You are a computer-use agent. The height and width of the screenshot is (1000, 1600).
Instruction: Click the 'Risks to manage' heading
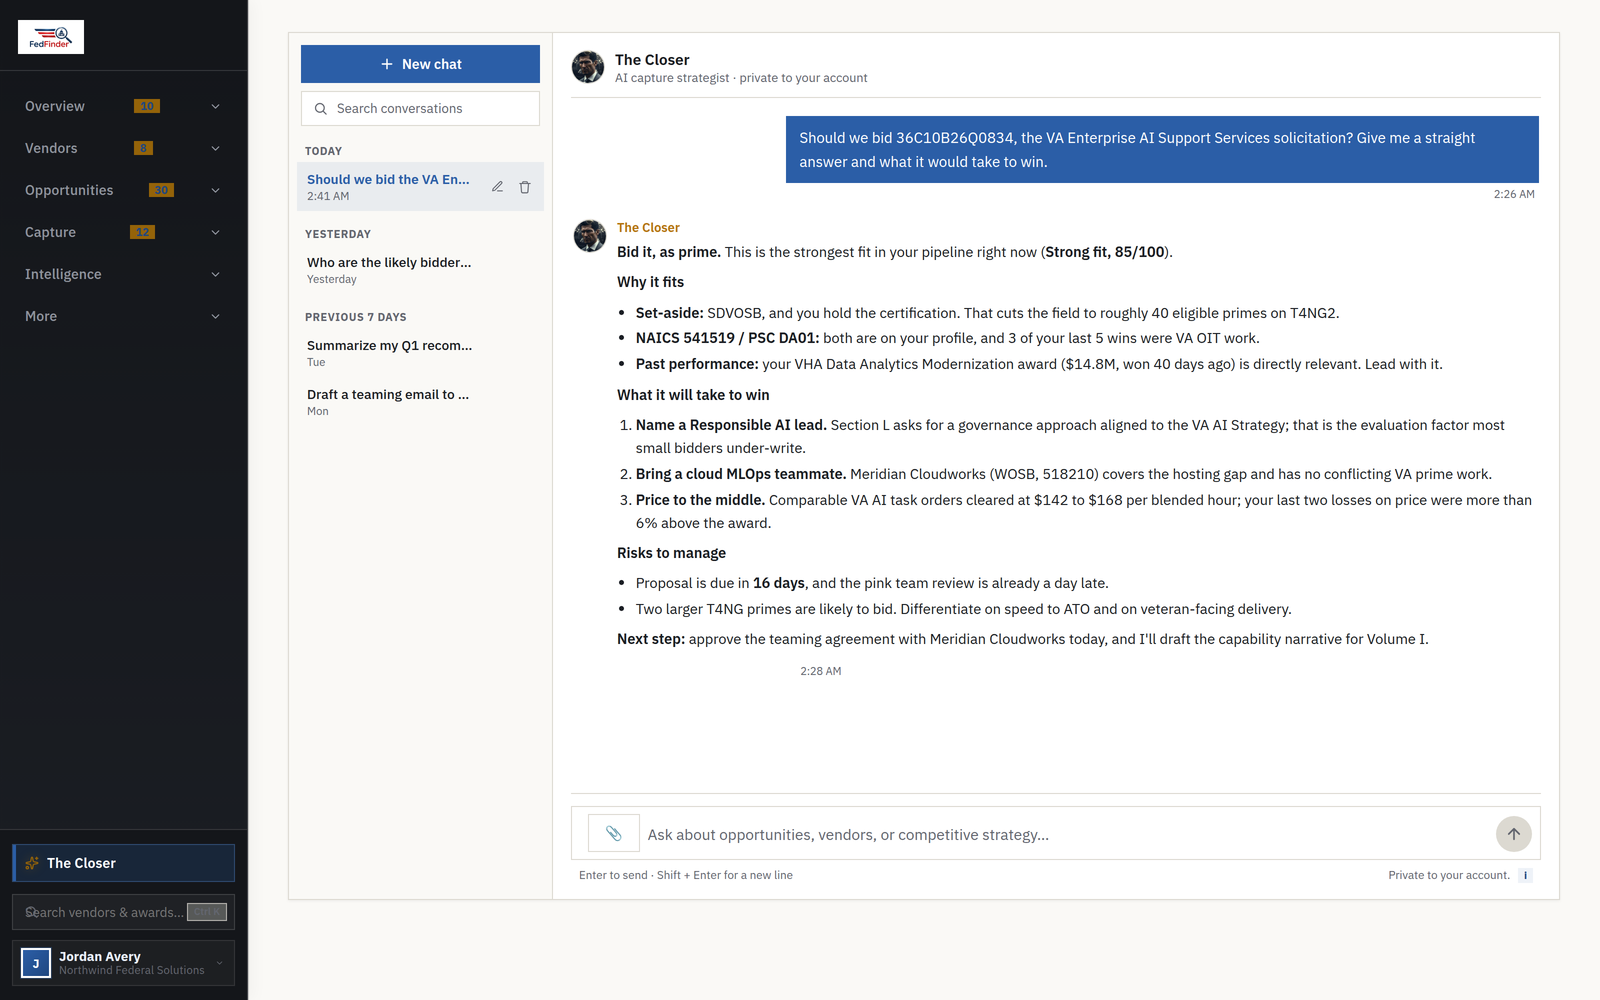coord(671,553)
